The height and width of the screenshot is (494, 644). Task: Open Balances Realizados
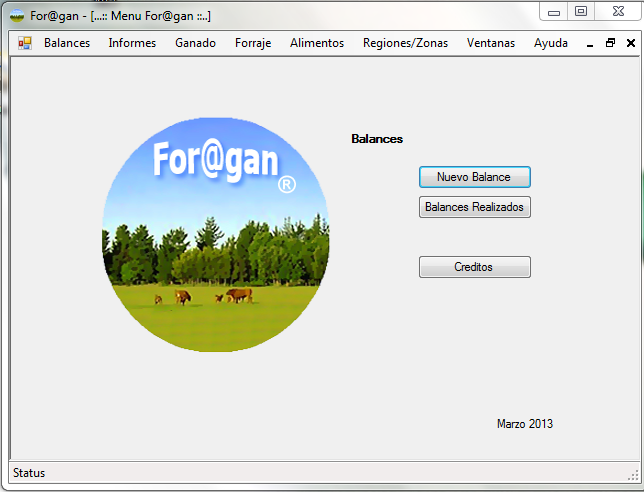474,207
